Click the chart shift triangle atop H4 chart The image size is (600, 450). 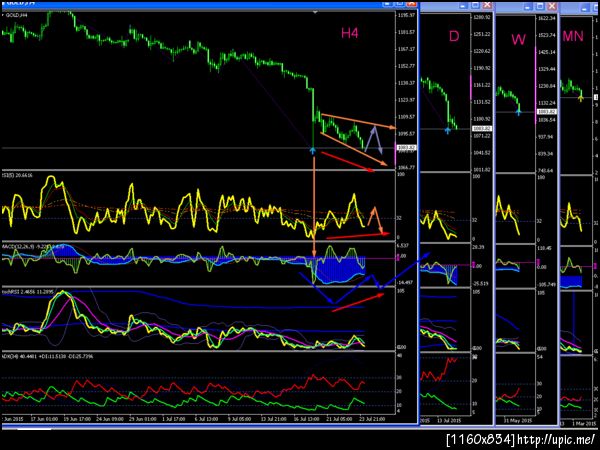point(315,13)
